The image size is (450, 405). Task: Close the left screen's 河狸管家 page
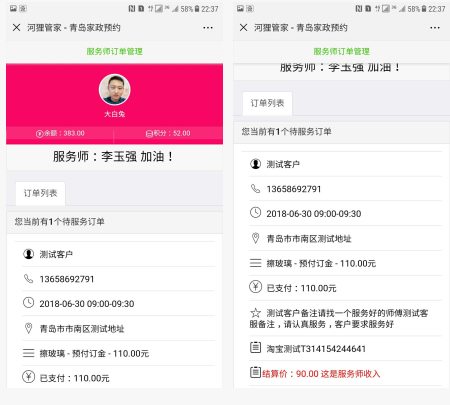(x=17, y=28)
